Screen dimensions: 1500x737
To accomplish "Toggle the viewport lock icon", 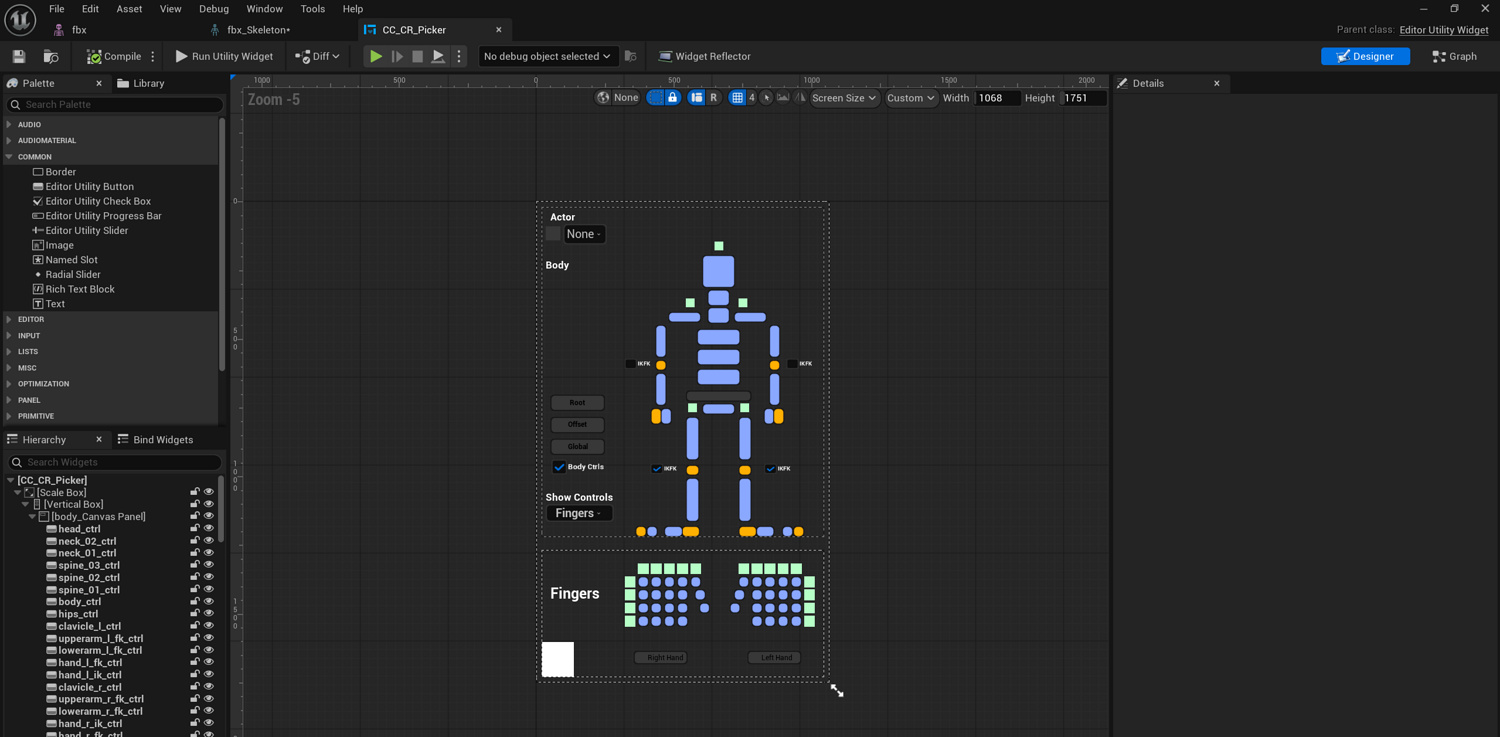I will coord(672,98).
